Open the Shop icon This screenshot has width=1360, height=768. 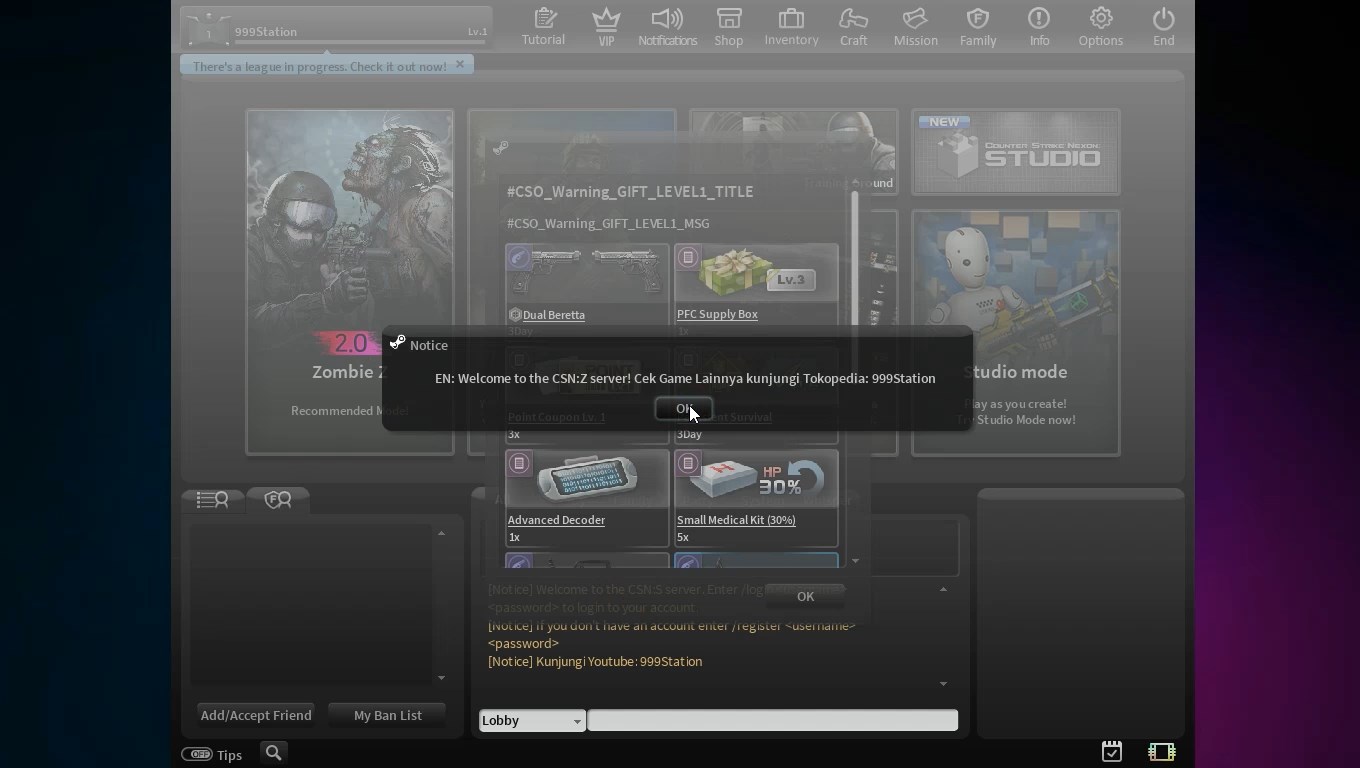click(x=728, y=28)
